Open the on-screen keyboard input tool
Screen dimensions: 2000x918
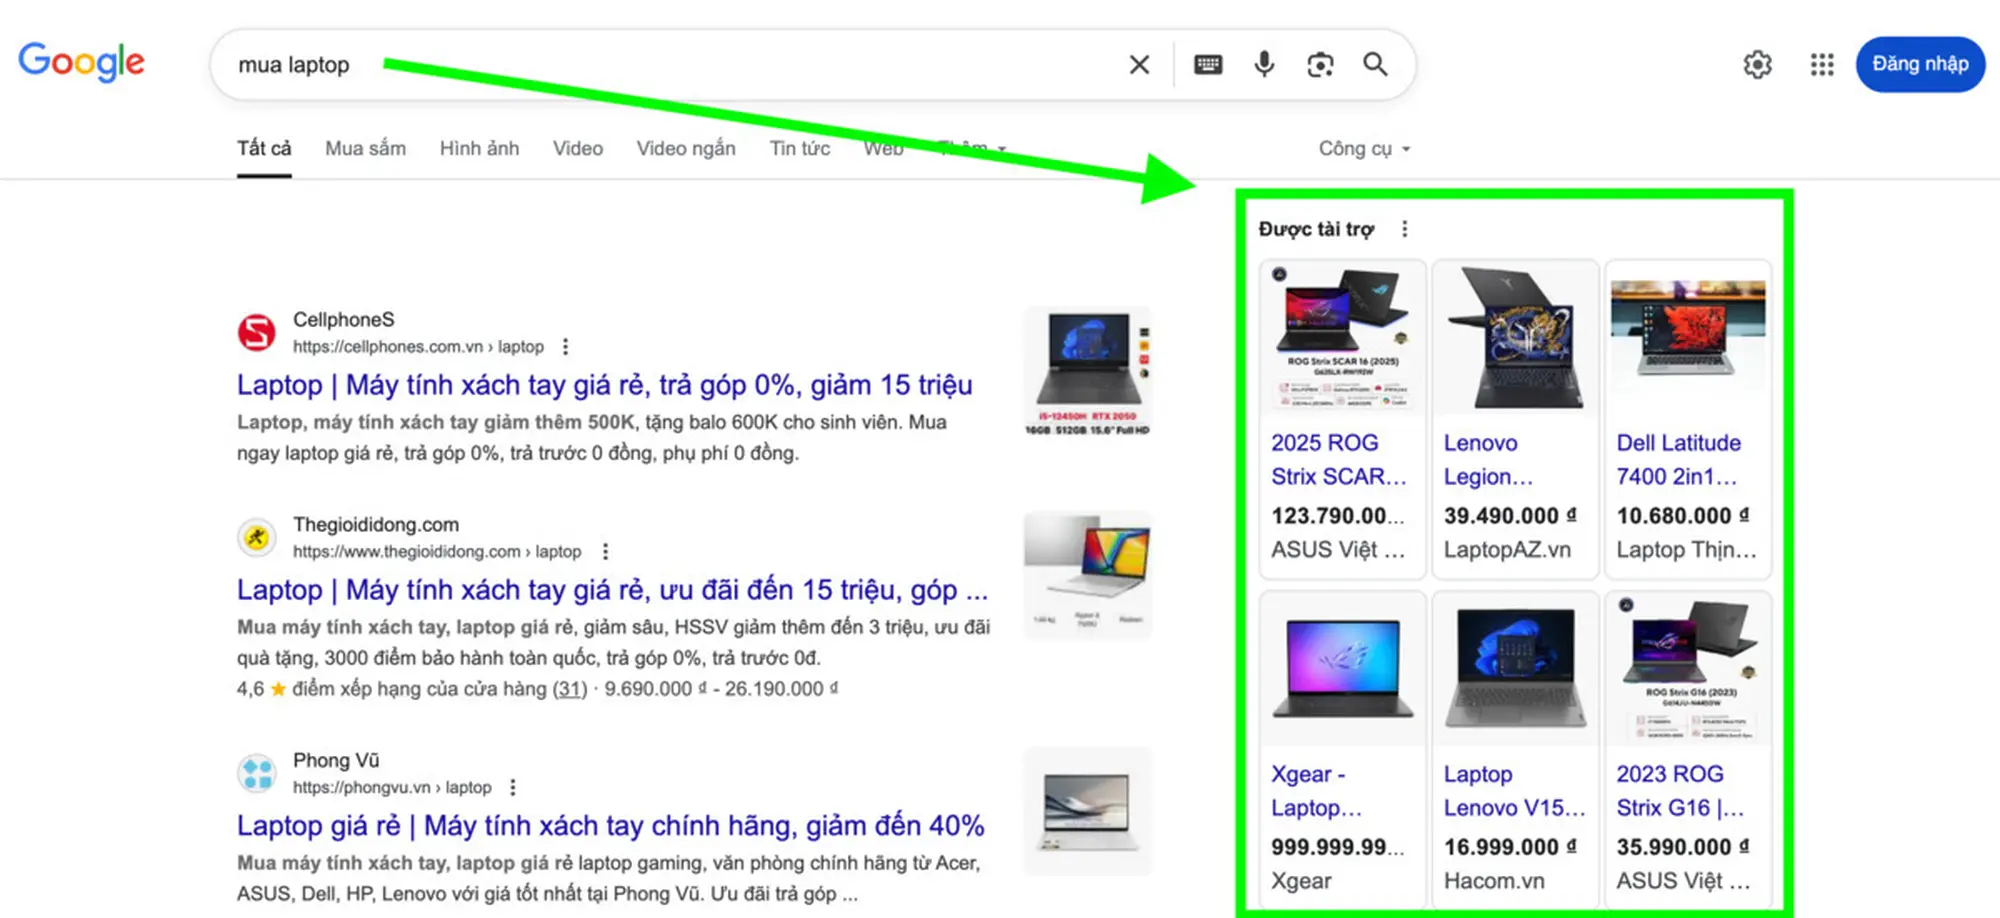[x=1208, y=65]
